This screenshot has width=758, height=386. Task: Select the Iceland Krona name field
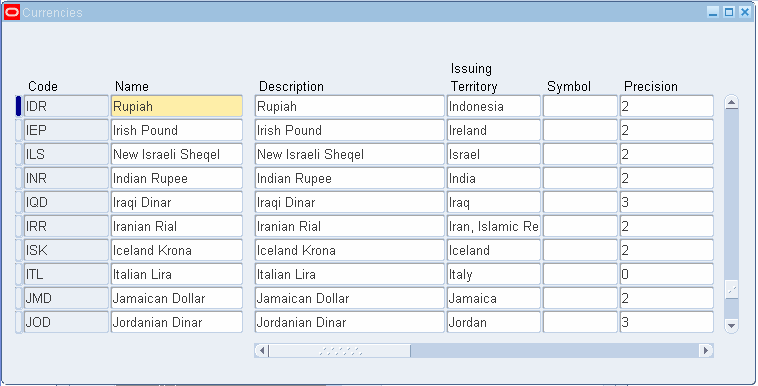177,250
